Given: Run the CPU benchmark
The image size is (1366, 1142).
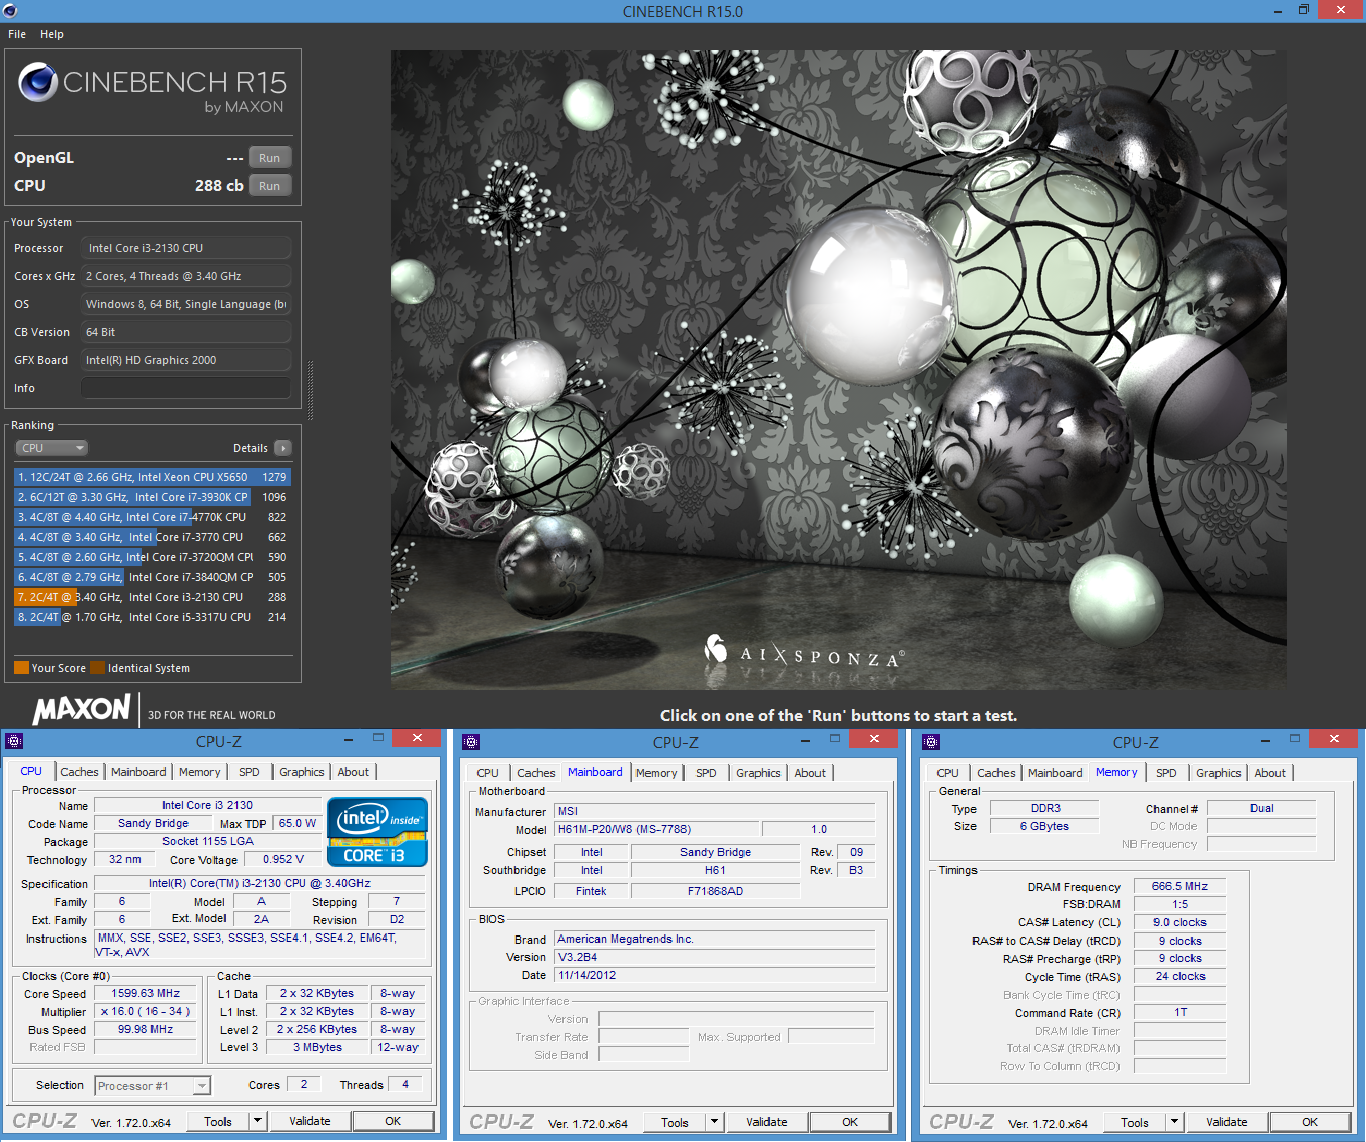Looking at the screenshot, I should tap(270, 186).
